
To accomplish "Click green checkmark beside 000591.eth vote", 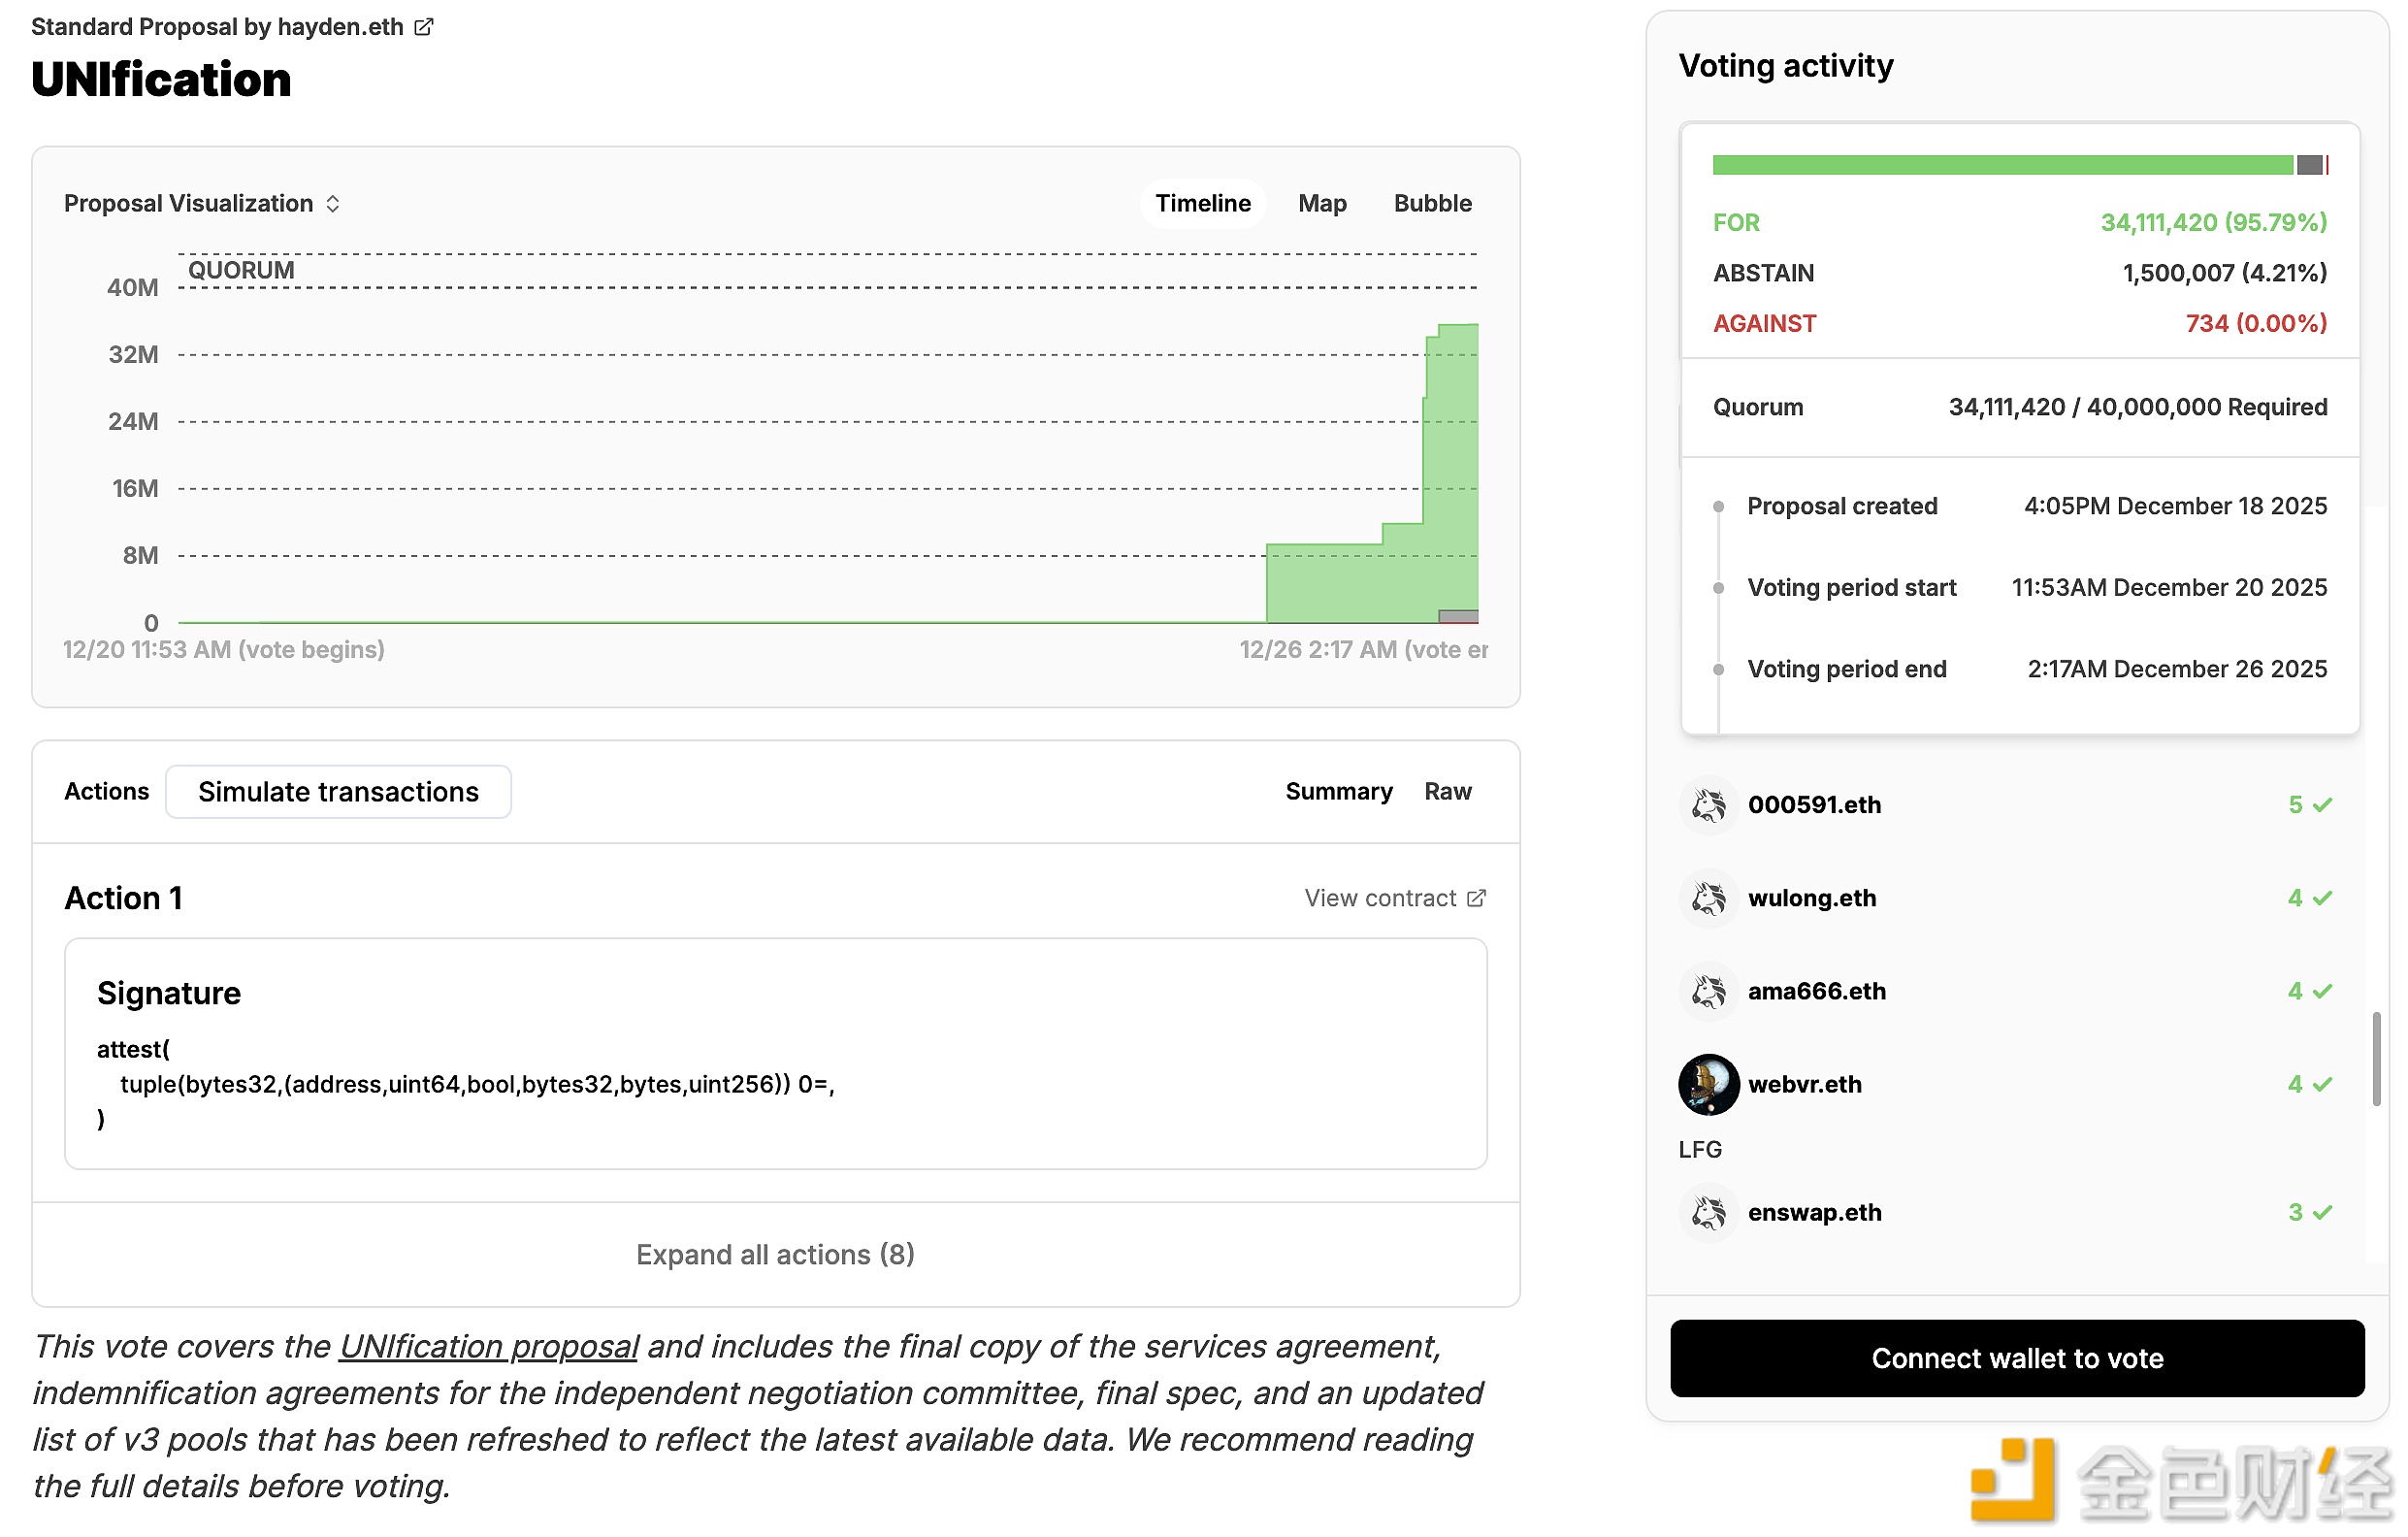I will (x=2322, y=805).
